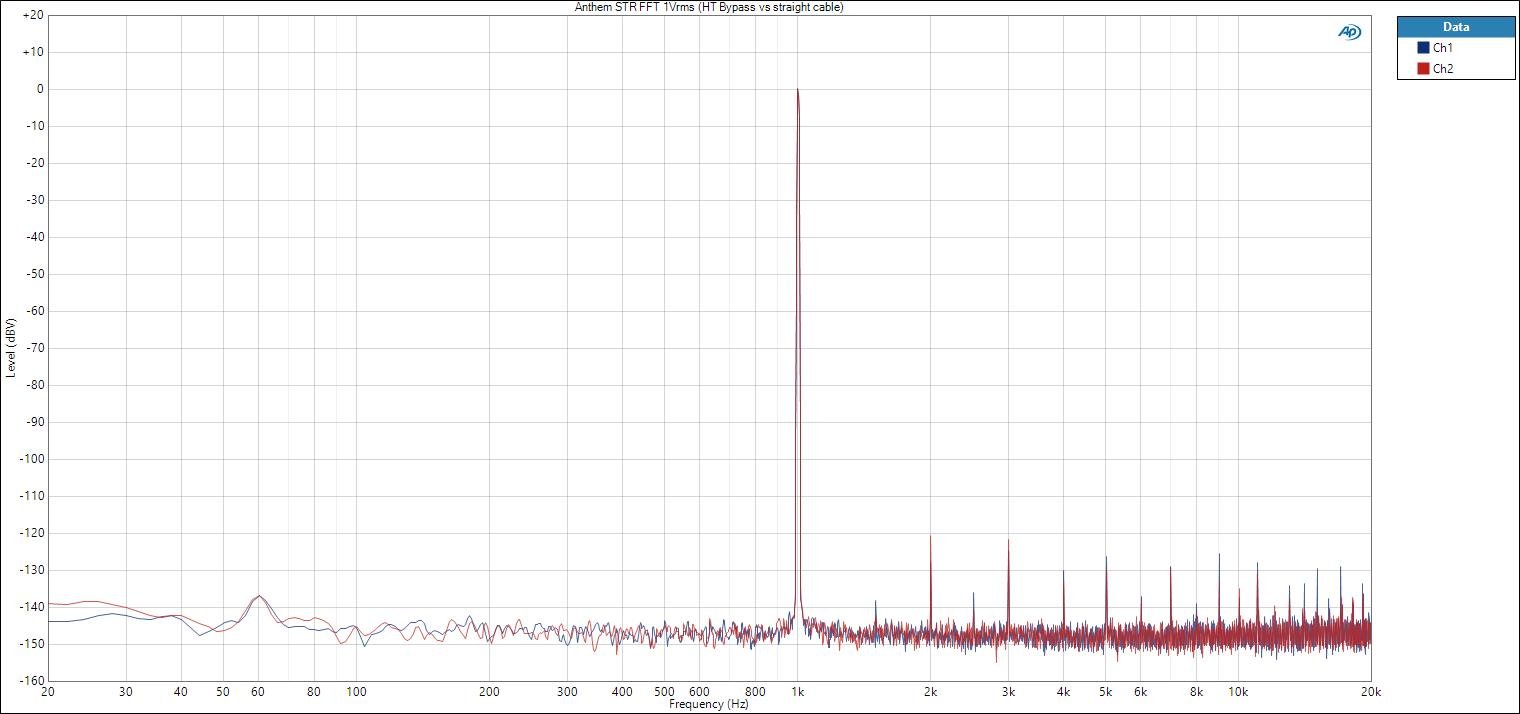Click the Data legend header
Image resolution: width=1520 pixels, height=714 pixels.
(1456, 27)
